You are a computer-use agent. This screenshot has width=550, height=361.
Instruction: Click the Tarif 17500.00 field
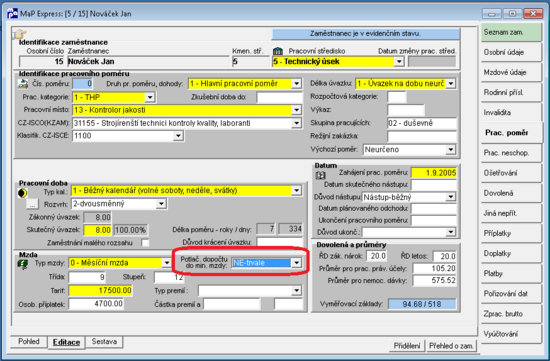click(101, 290)
